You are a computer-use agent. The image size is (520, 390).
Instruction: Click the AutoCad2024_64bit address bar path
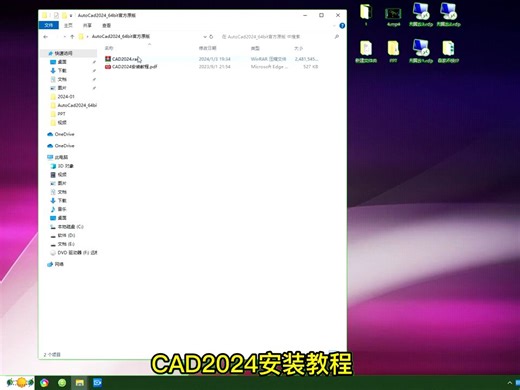tap(121, 36)
